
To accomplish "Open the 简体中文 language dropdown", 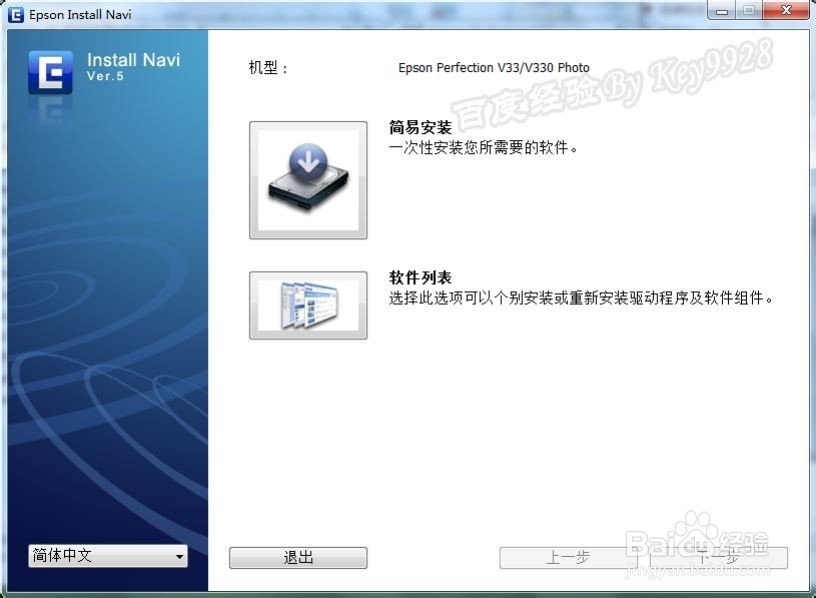I will tap(108, 556).
